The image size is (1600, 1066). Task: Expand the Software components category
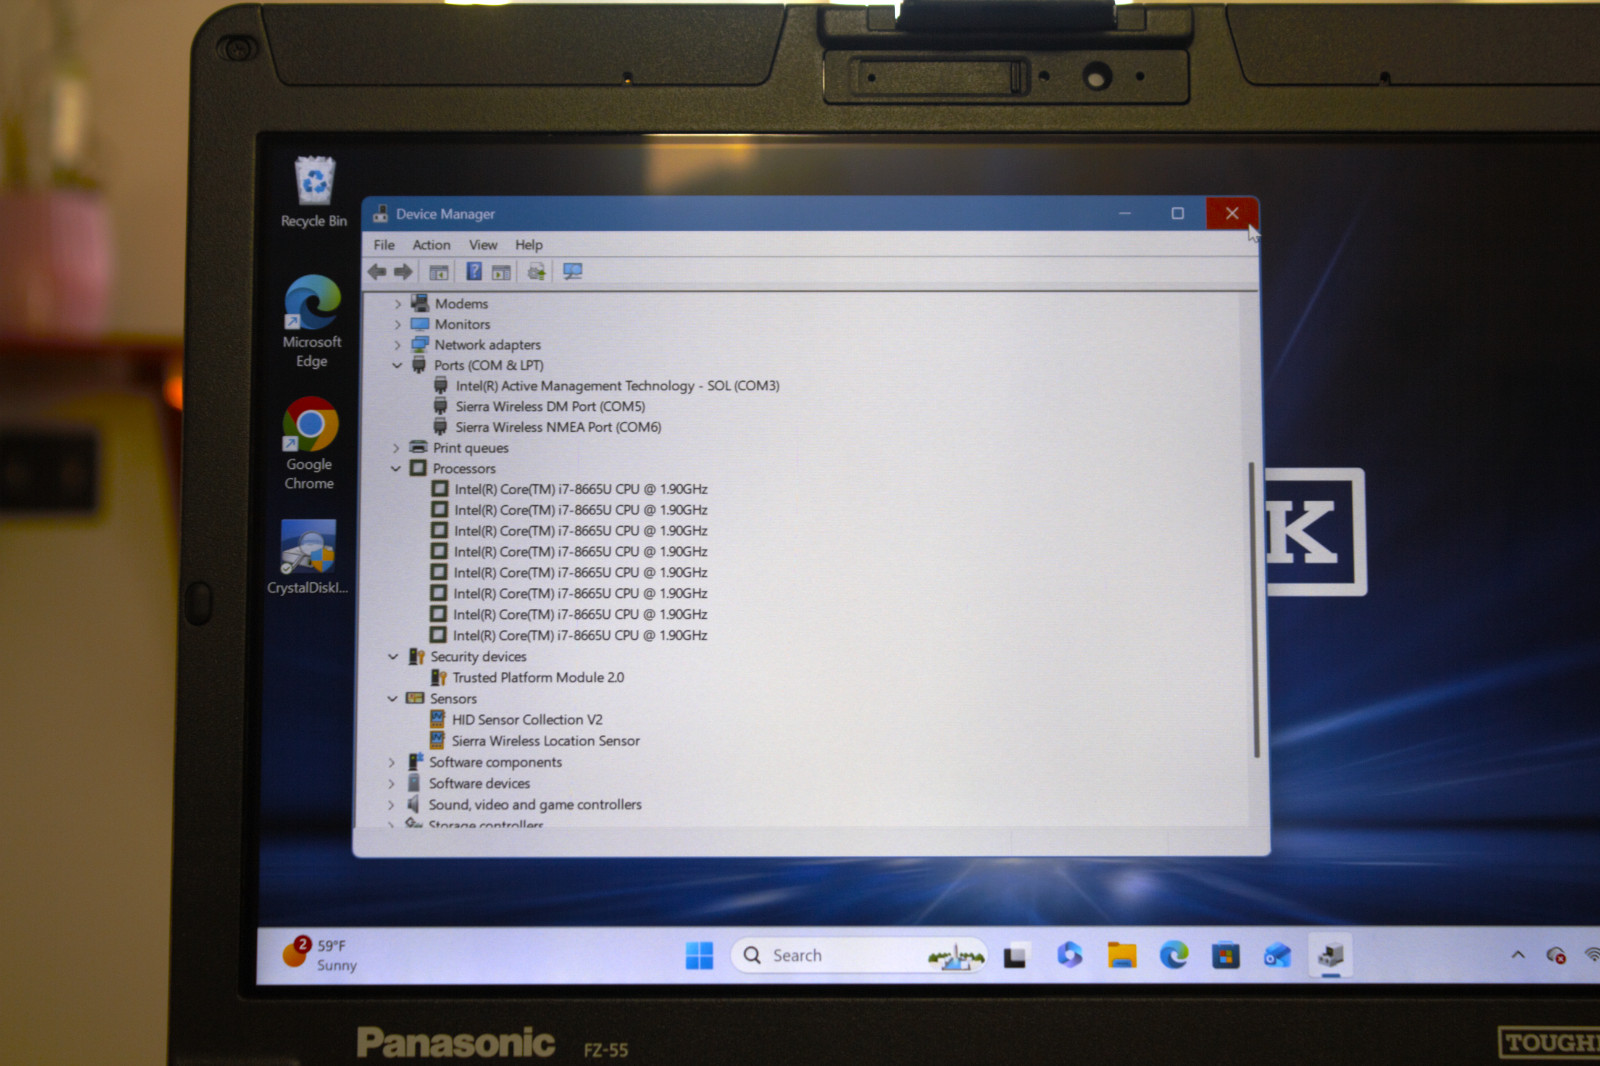click(x=391, y=763)
